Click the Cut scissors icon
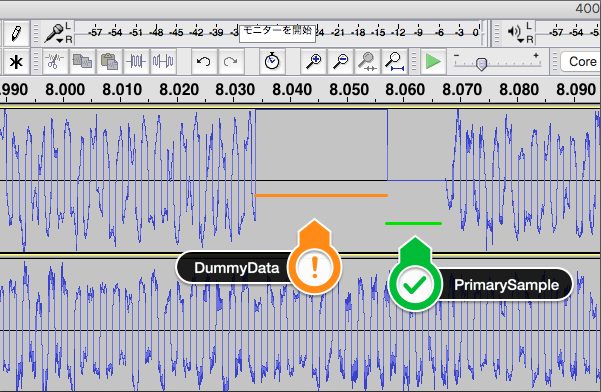Viewport: 601px width, 392px height. [x=55, y=61]
